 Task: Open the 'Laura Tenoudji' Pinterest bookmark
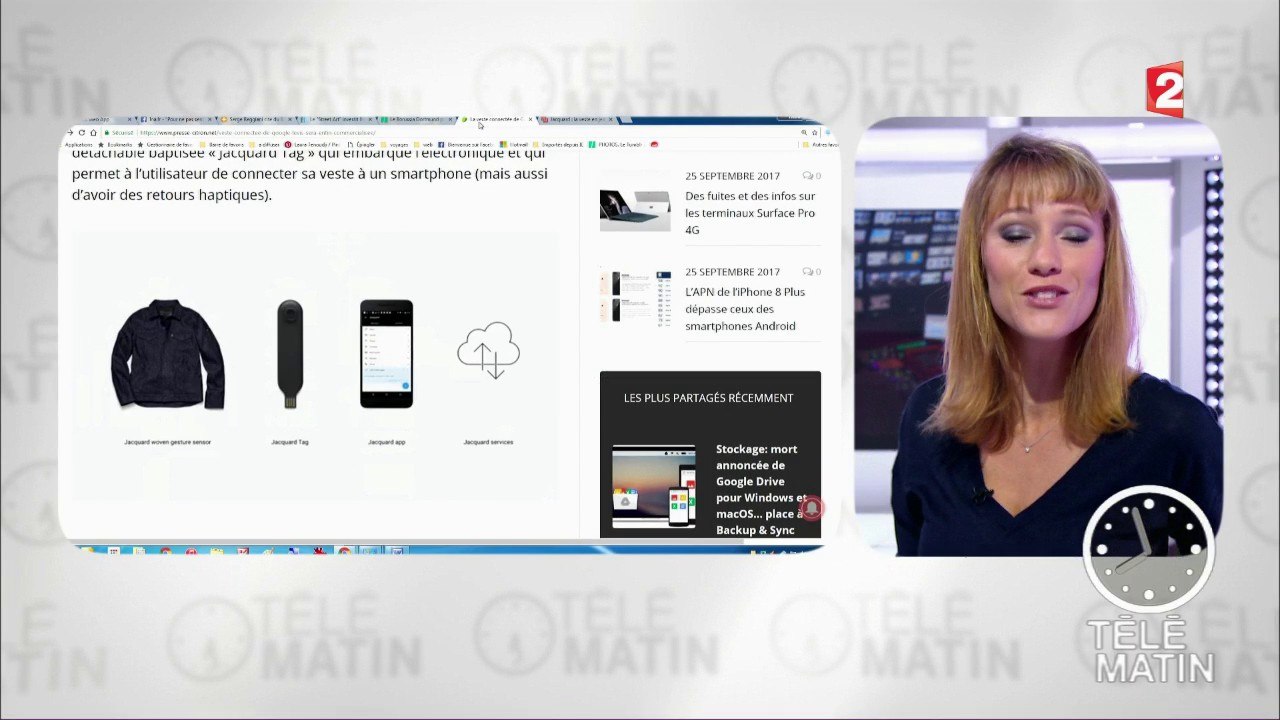click(x=311, y=144)
